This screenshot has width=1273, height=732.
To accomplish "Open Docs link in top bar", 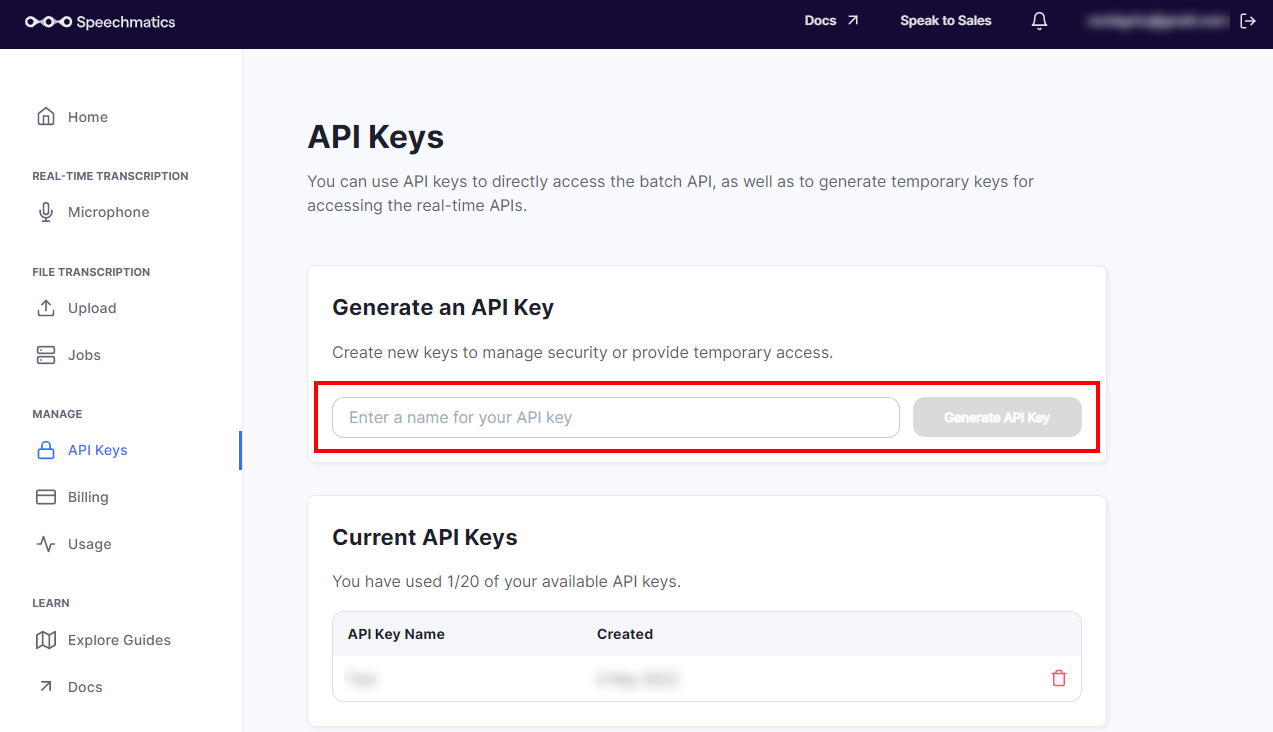I will 831,21.
